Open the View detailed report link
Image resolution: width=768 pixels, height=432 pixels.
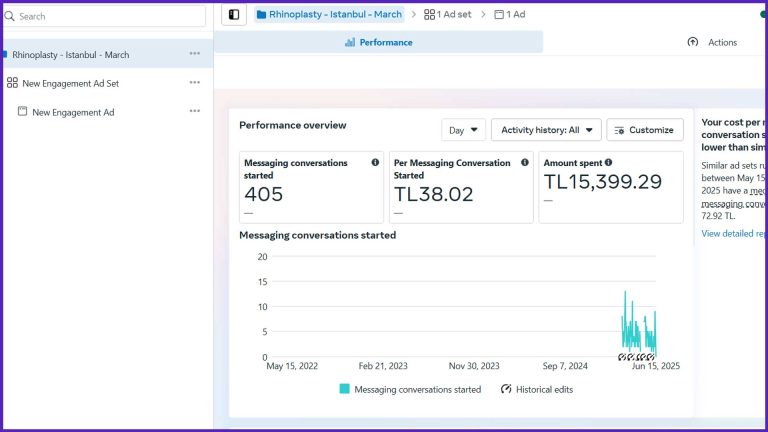coord(735,233)
